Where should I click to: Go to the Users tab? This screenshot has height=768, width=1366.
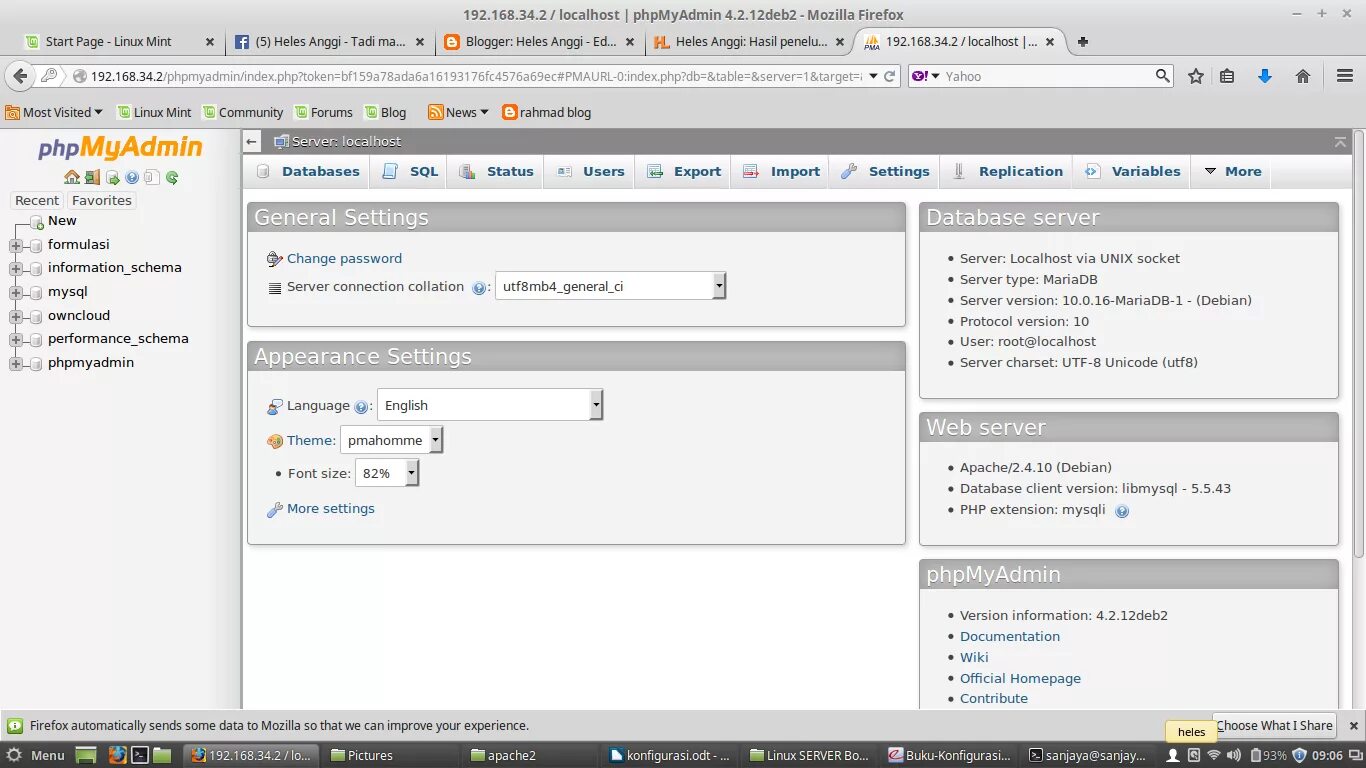(x=590, y=171)
